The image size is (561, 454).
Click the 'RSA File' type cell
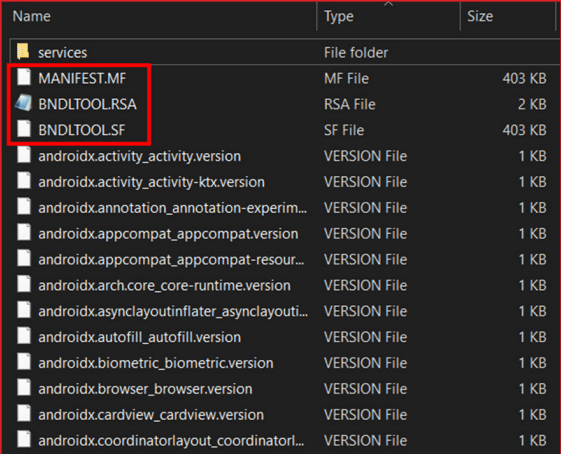coord(350,104)
